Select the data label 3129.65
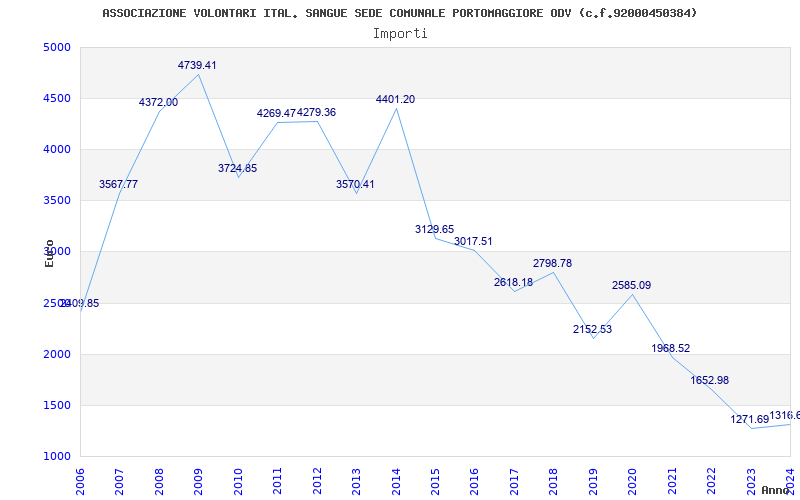Viewport: 800px width, 500px height. (434, 229)
